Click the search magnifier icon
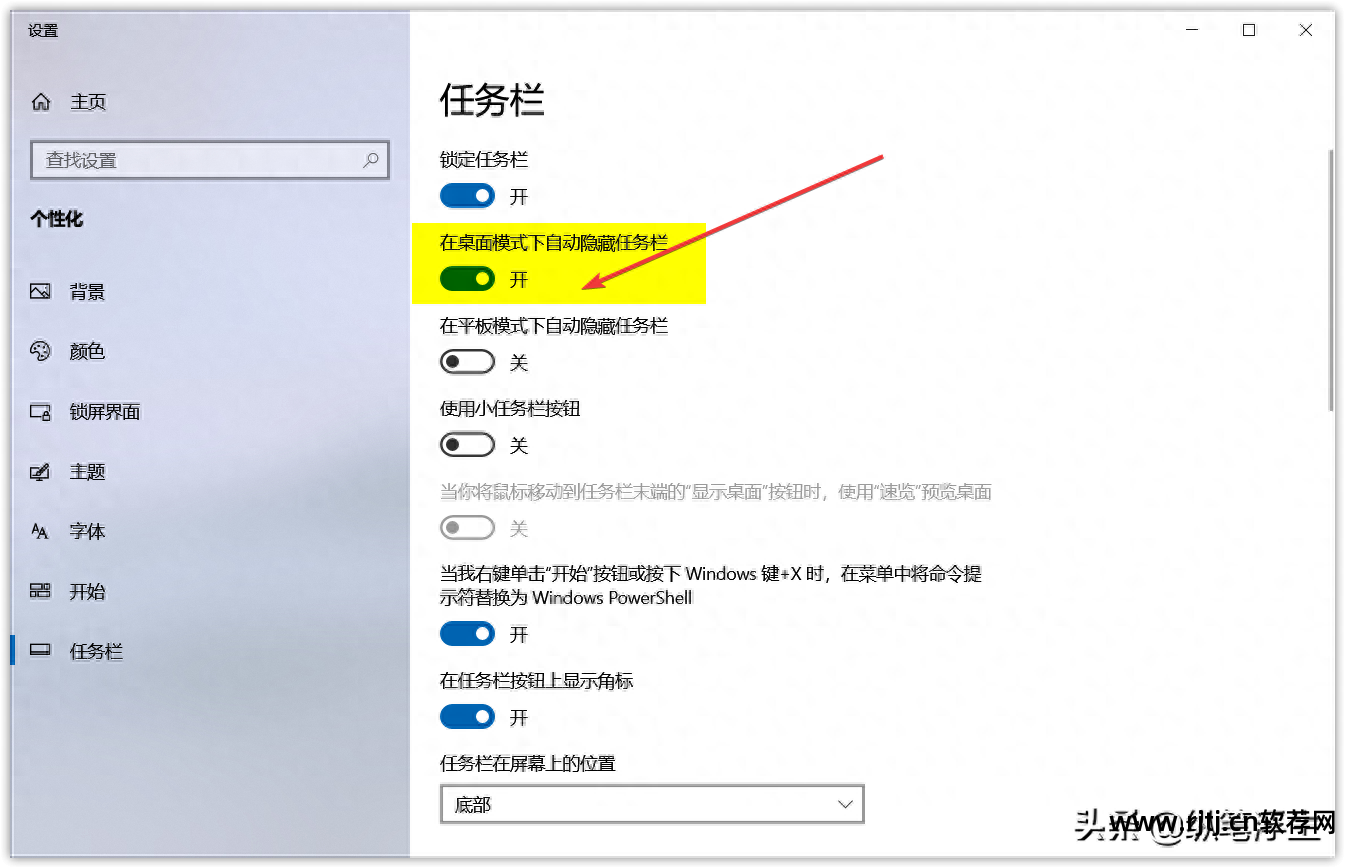 pyautogui.click(x=371, y=160)
